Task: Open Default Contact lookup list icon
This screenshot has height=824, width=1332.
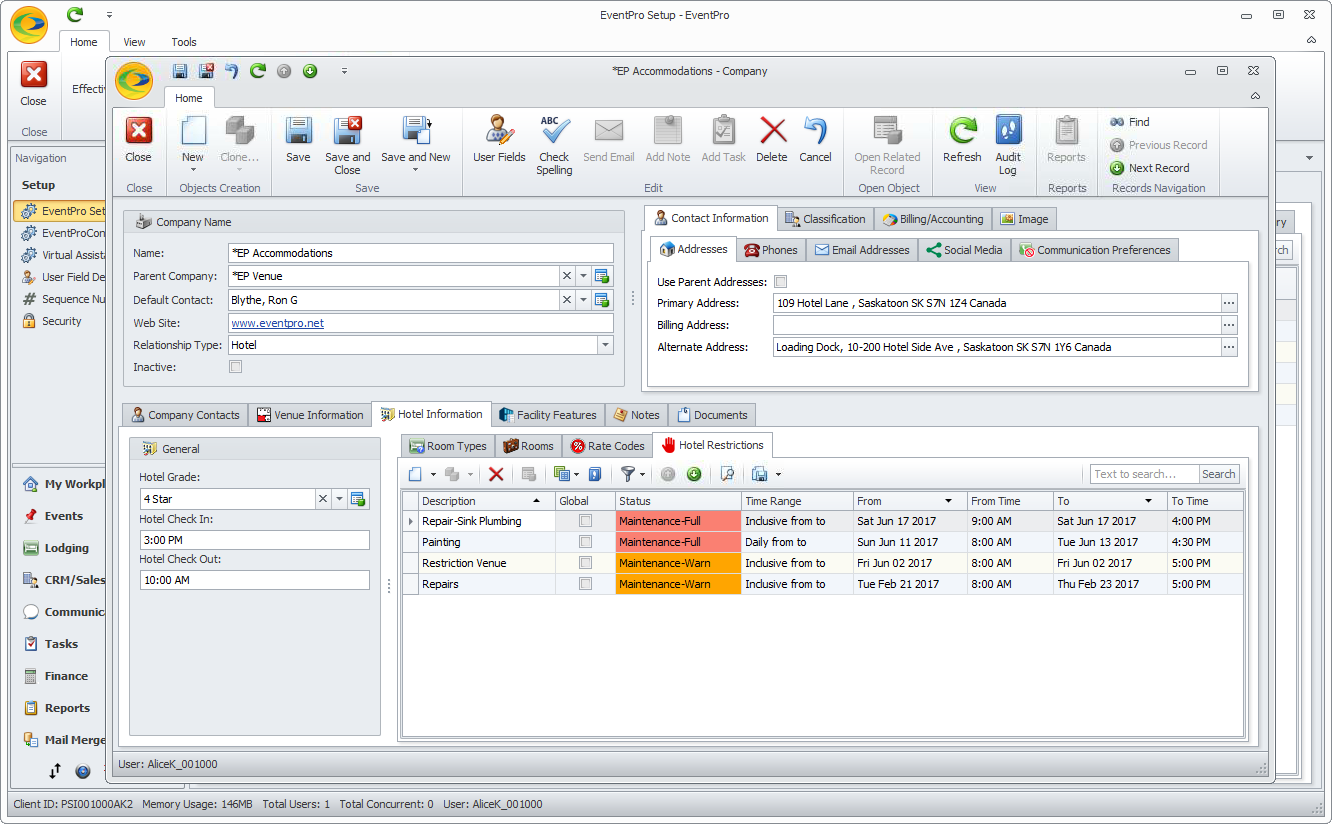Action: 602,300
